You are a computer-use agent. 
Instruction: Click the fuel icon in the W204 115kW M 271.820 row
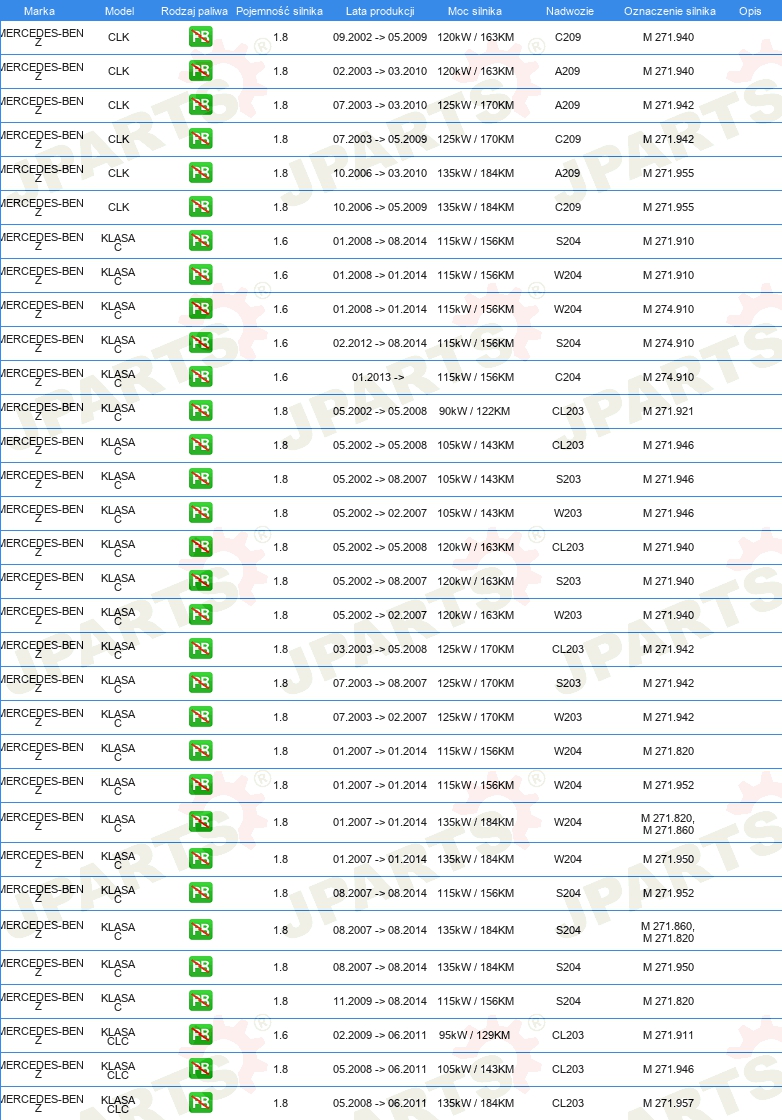click(201, 751)
